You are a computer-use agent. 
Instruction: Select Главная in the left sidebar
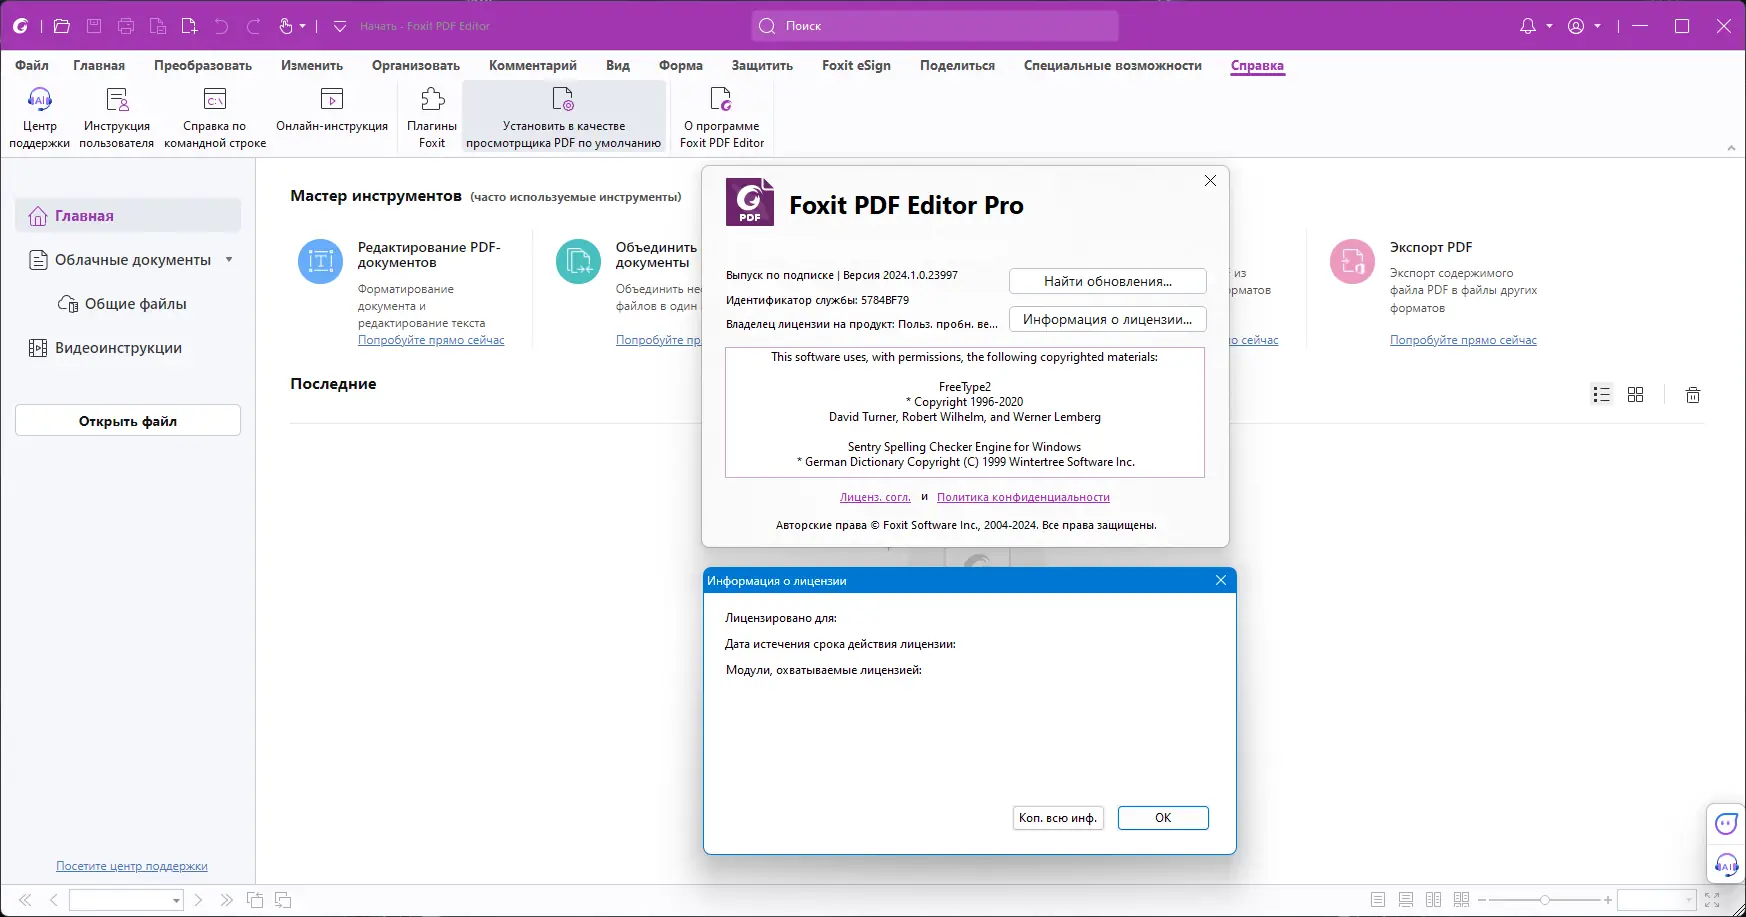click(128, 216)
